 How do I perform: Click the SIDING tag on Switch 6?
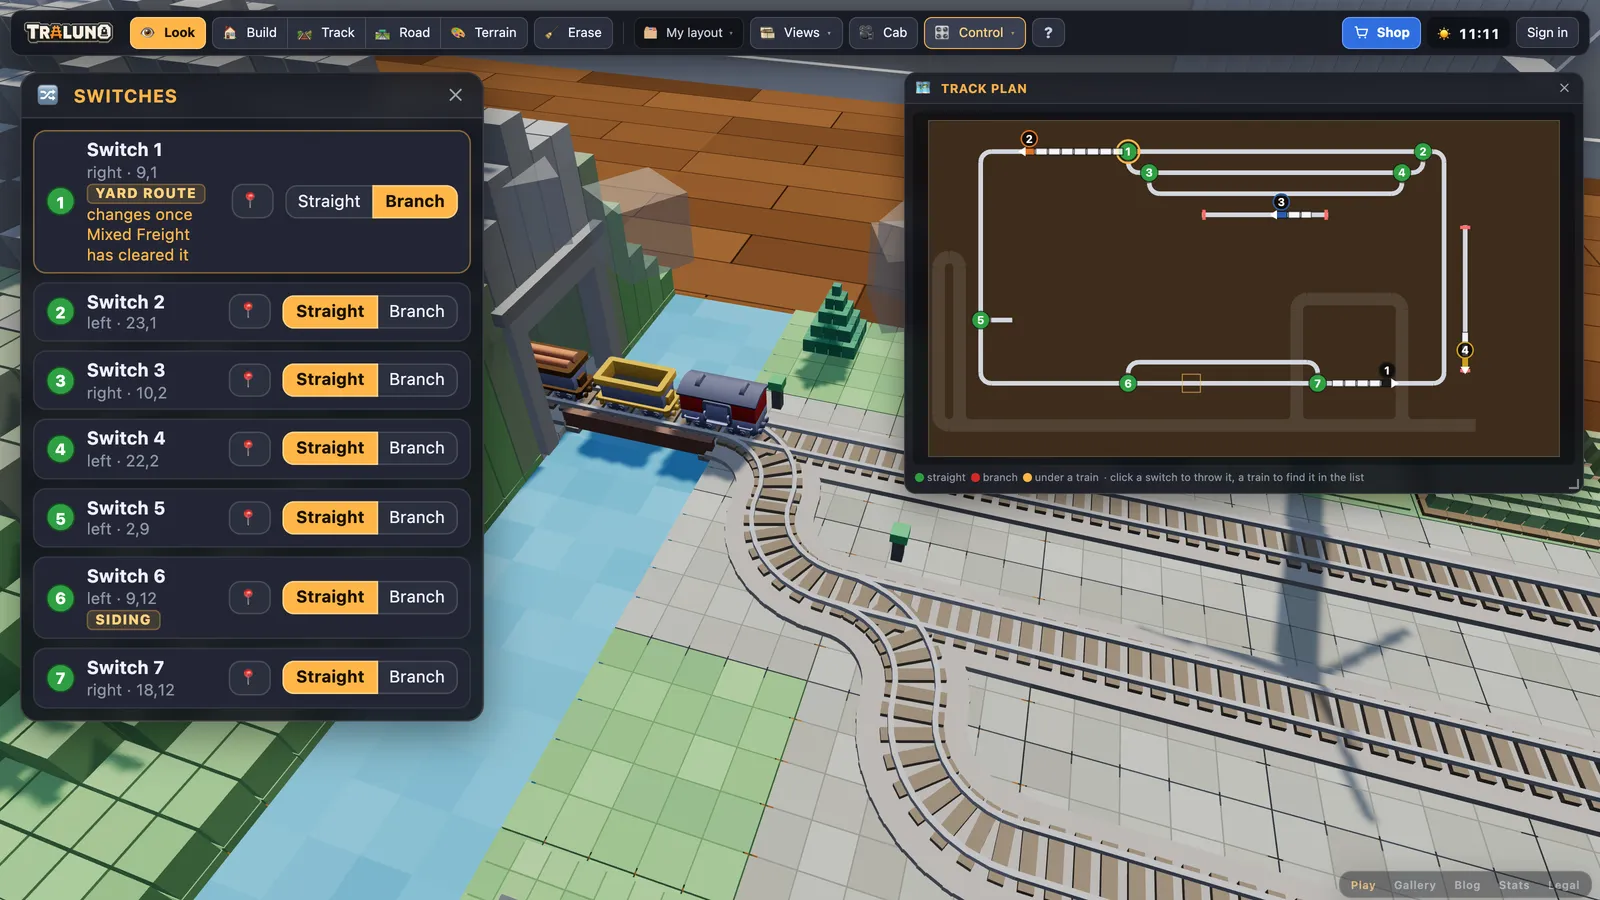click(123, 620)
